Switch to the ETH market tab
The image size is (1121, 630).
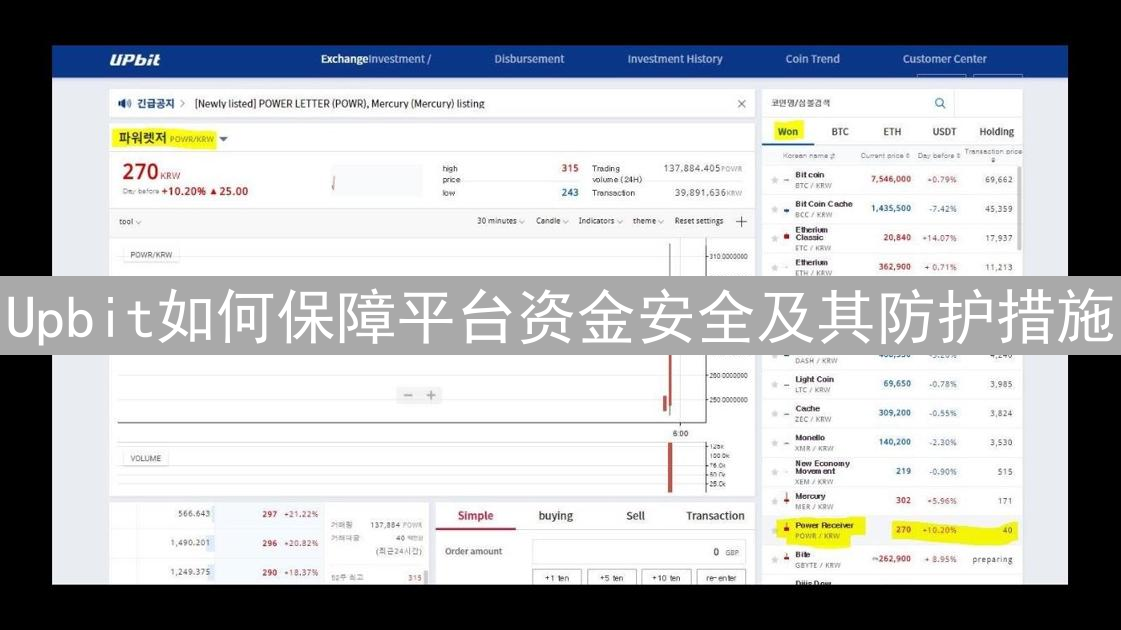pyautogui.click(x=892, y=132)
